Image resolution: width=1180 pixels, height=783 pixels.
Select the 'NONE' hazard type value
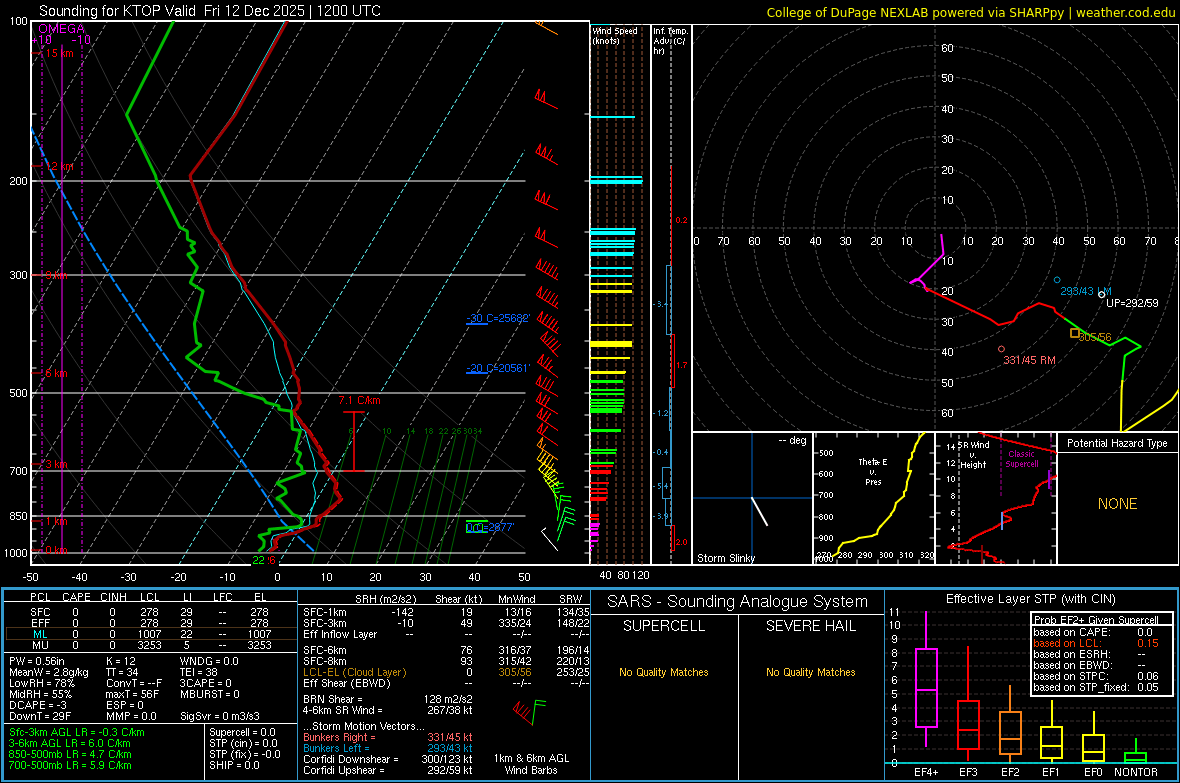coord(1117,504)
